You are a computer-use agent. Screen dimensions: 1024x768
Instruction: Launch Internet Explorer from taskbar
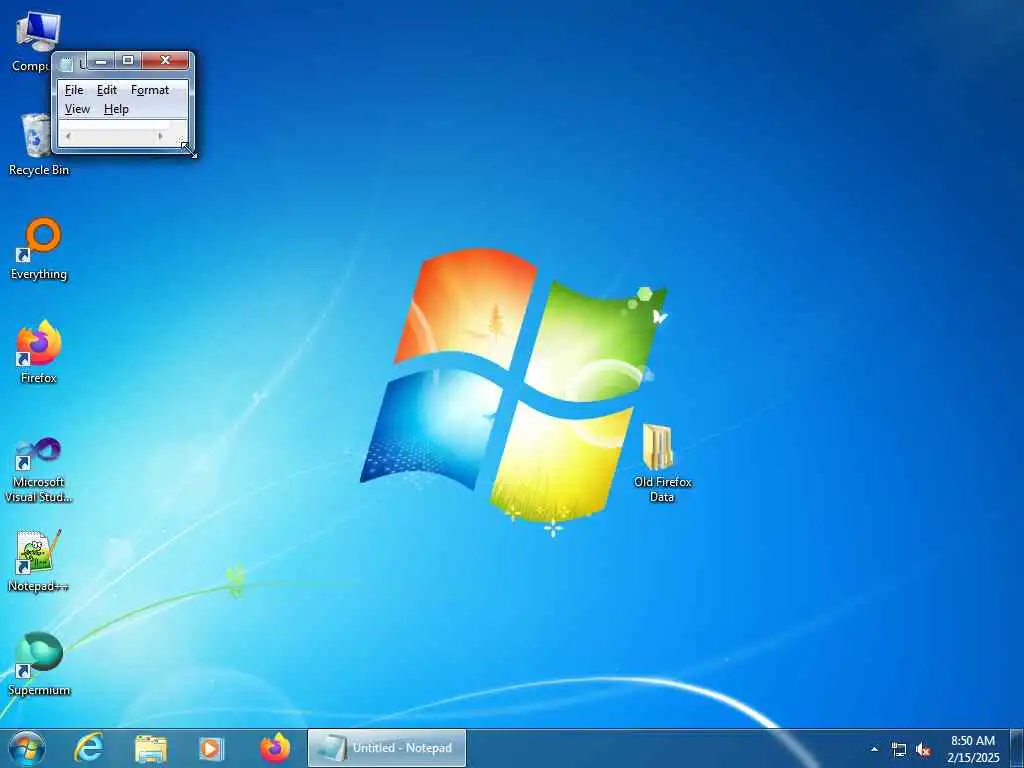pyautogui.click(x=88, y=748)
